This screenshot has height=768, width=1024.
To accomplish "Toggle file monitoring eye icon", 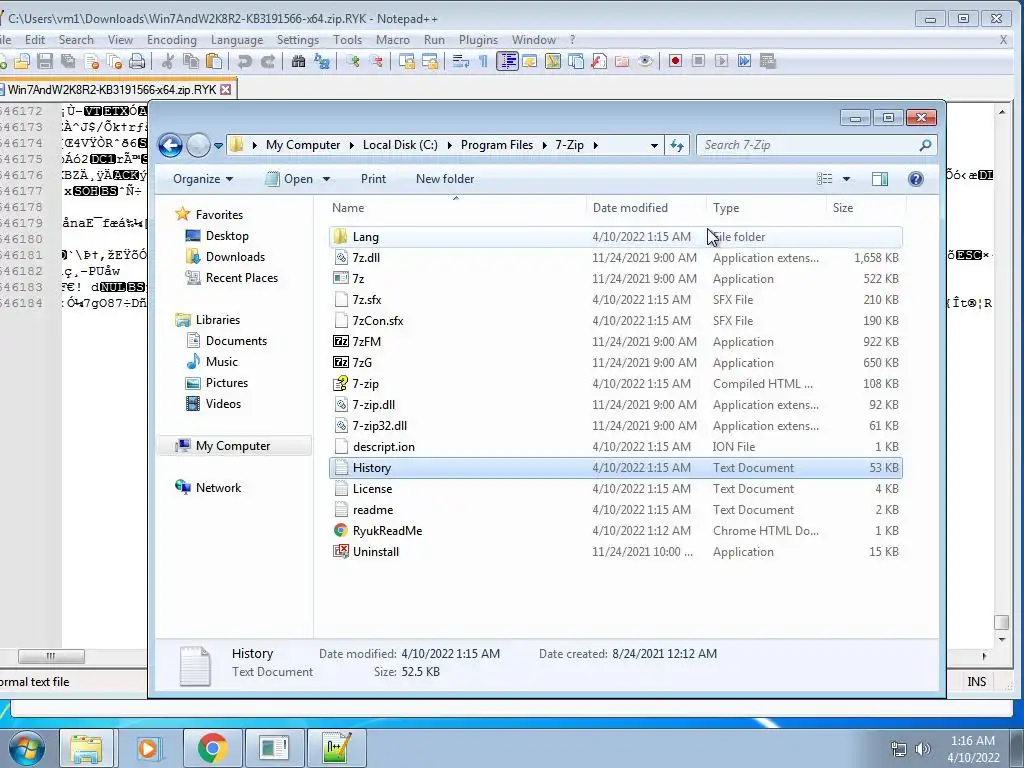I will (x=645, y=61).
